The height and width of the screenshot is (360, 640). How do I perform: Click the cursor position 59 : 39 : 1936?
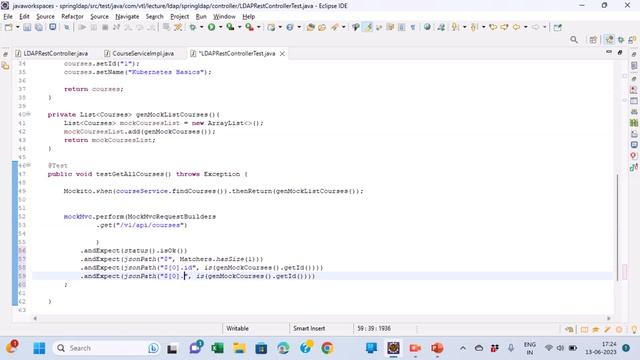click(374, 329)
